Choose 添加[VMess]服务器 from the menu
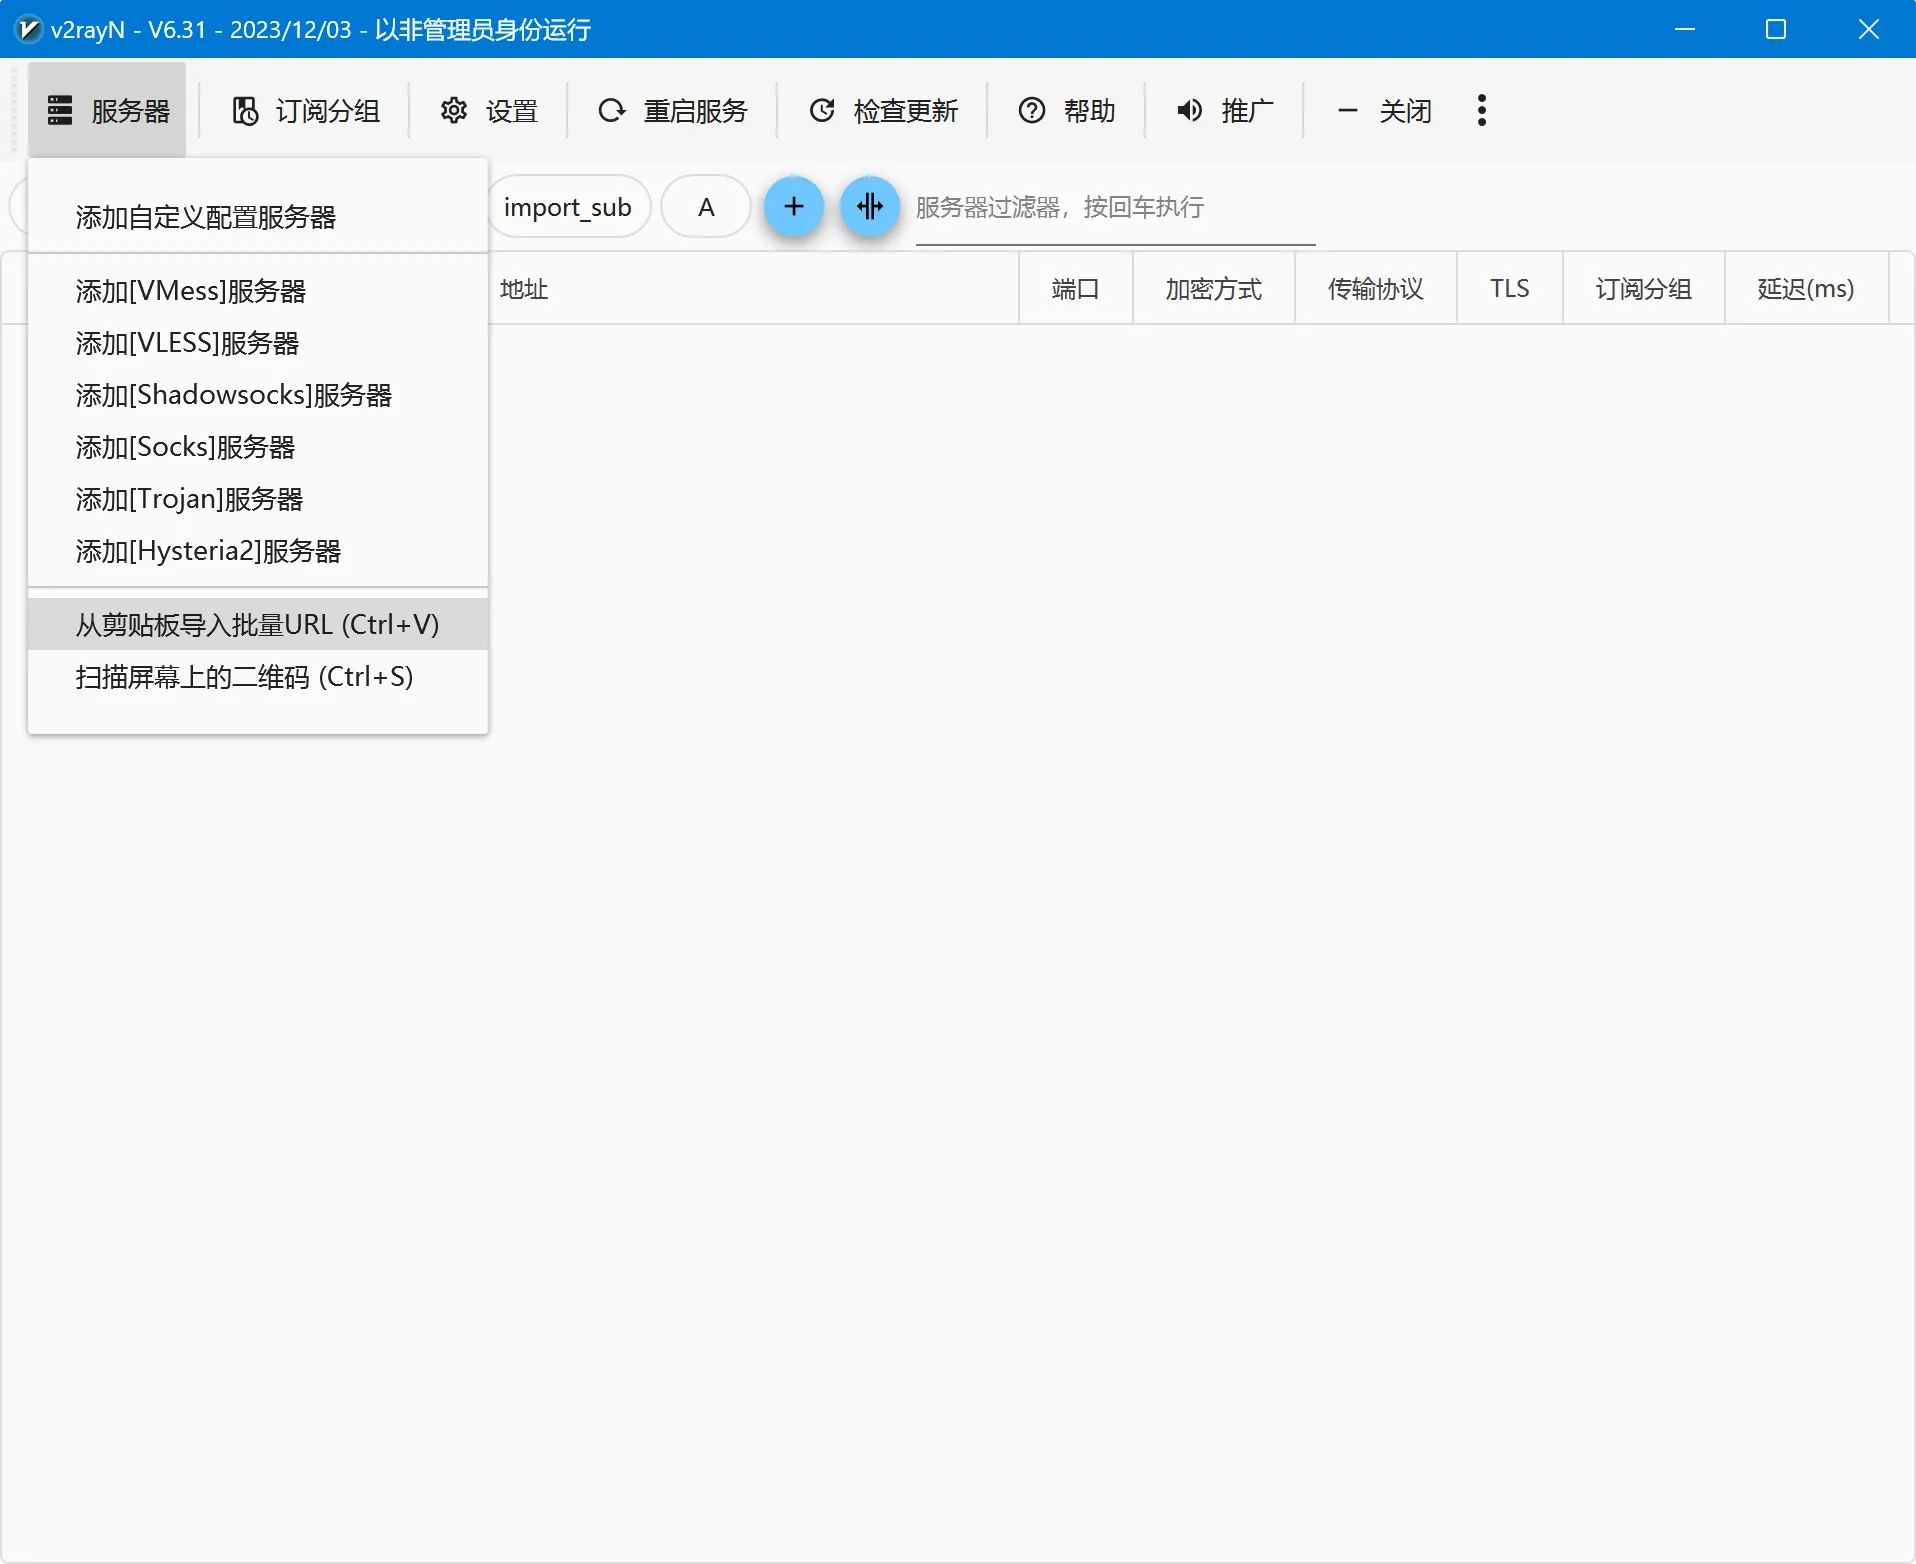Screen dimensions: 1916x1564 [x=191, y=291]
